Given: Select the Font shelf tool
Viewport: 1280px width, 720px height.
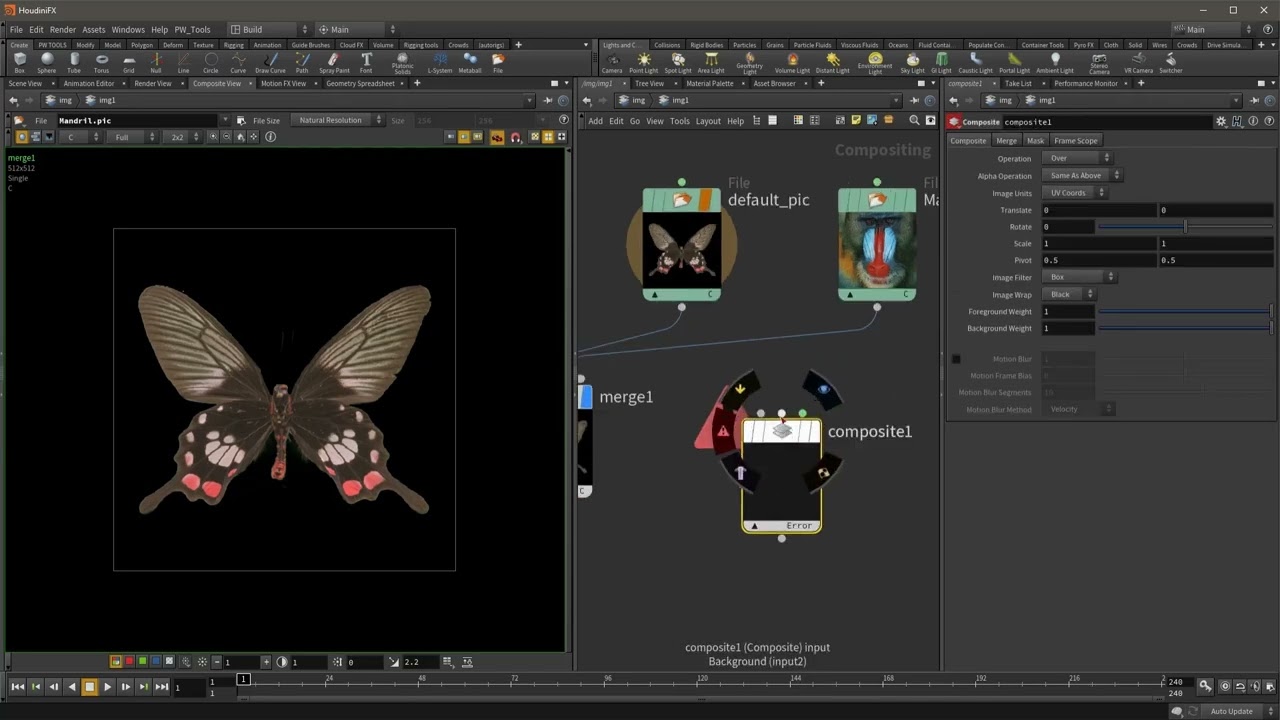Looking at the screenshot, I should coord(366,63).
